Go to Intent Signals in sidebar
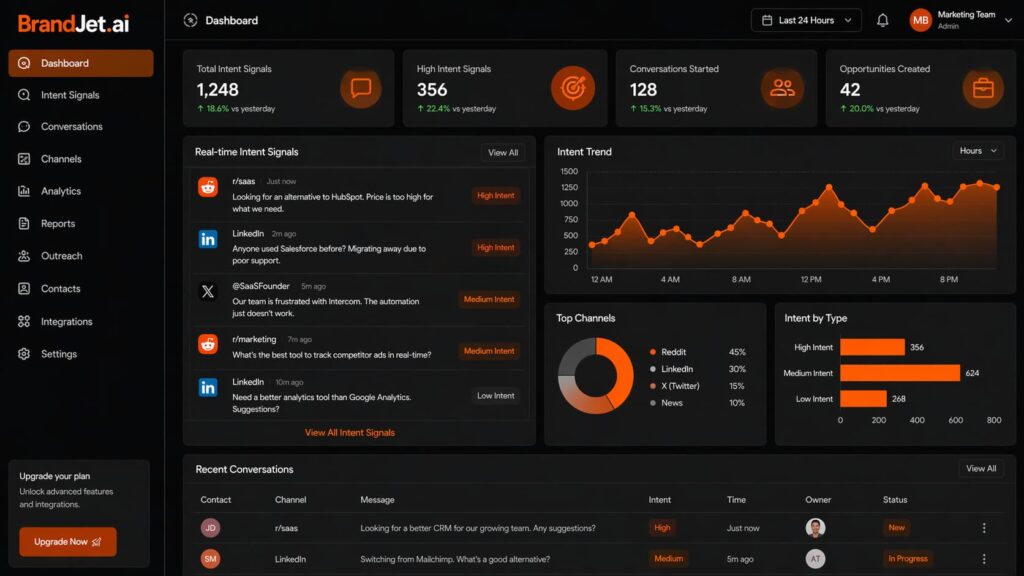1024x576 pixels. [70, 95]
